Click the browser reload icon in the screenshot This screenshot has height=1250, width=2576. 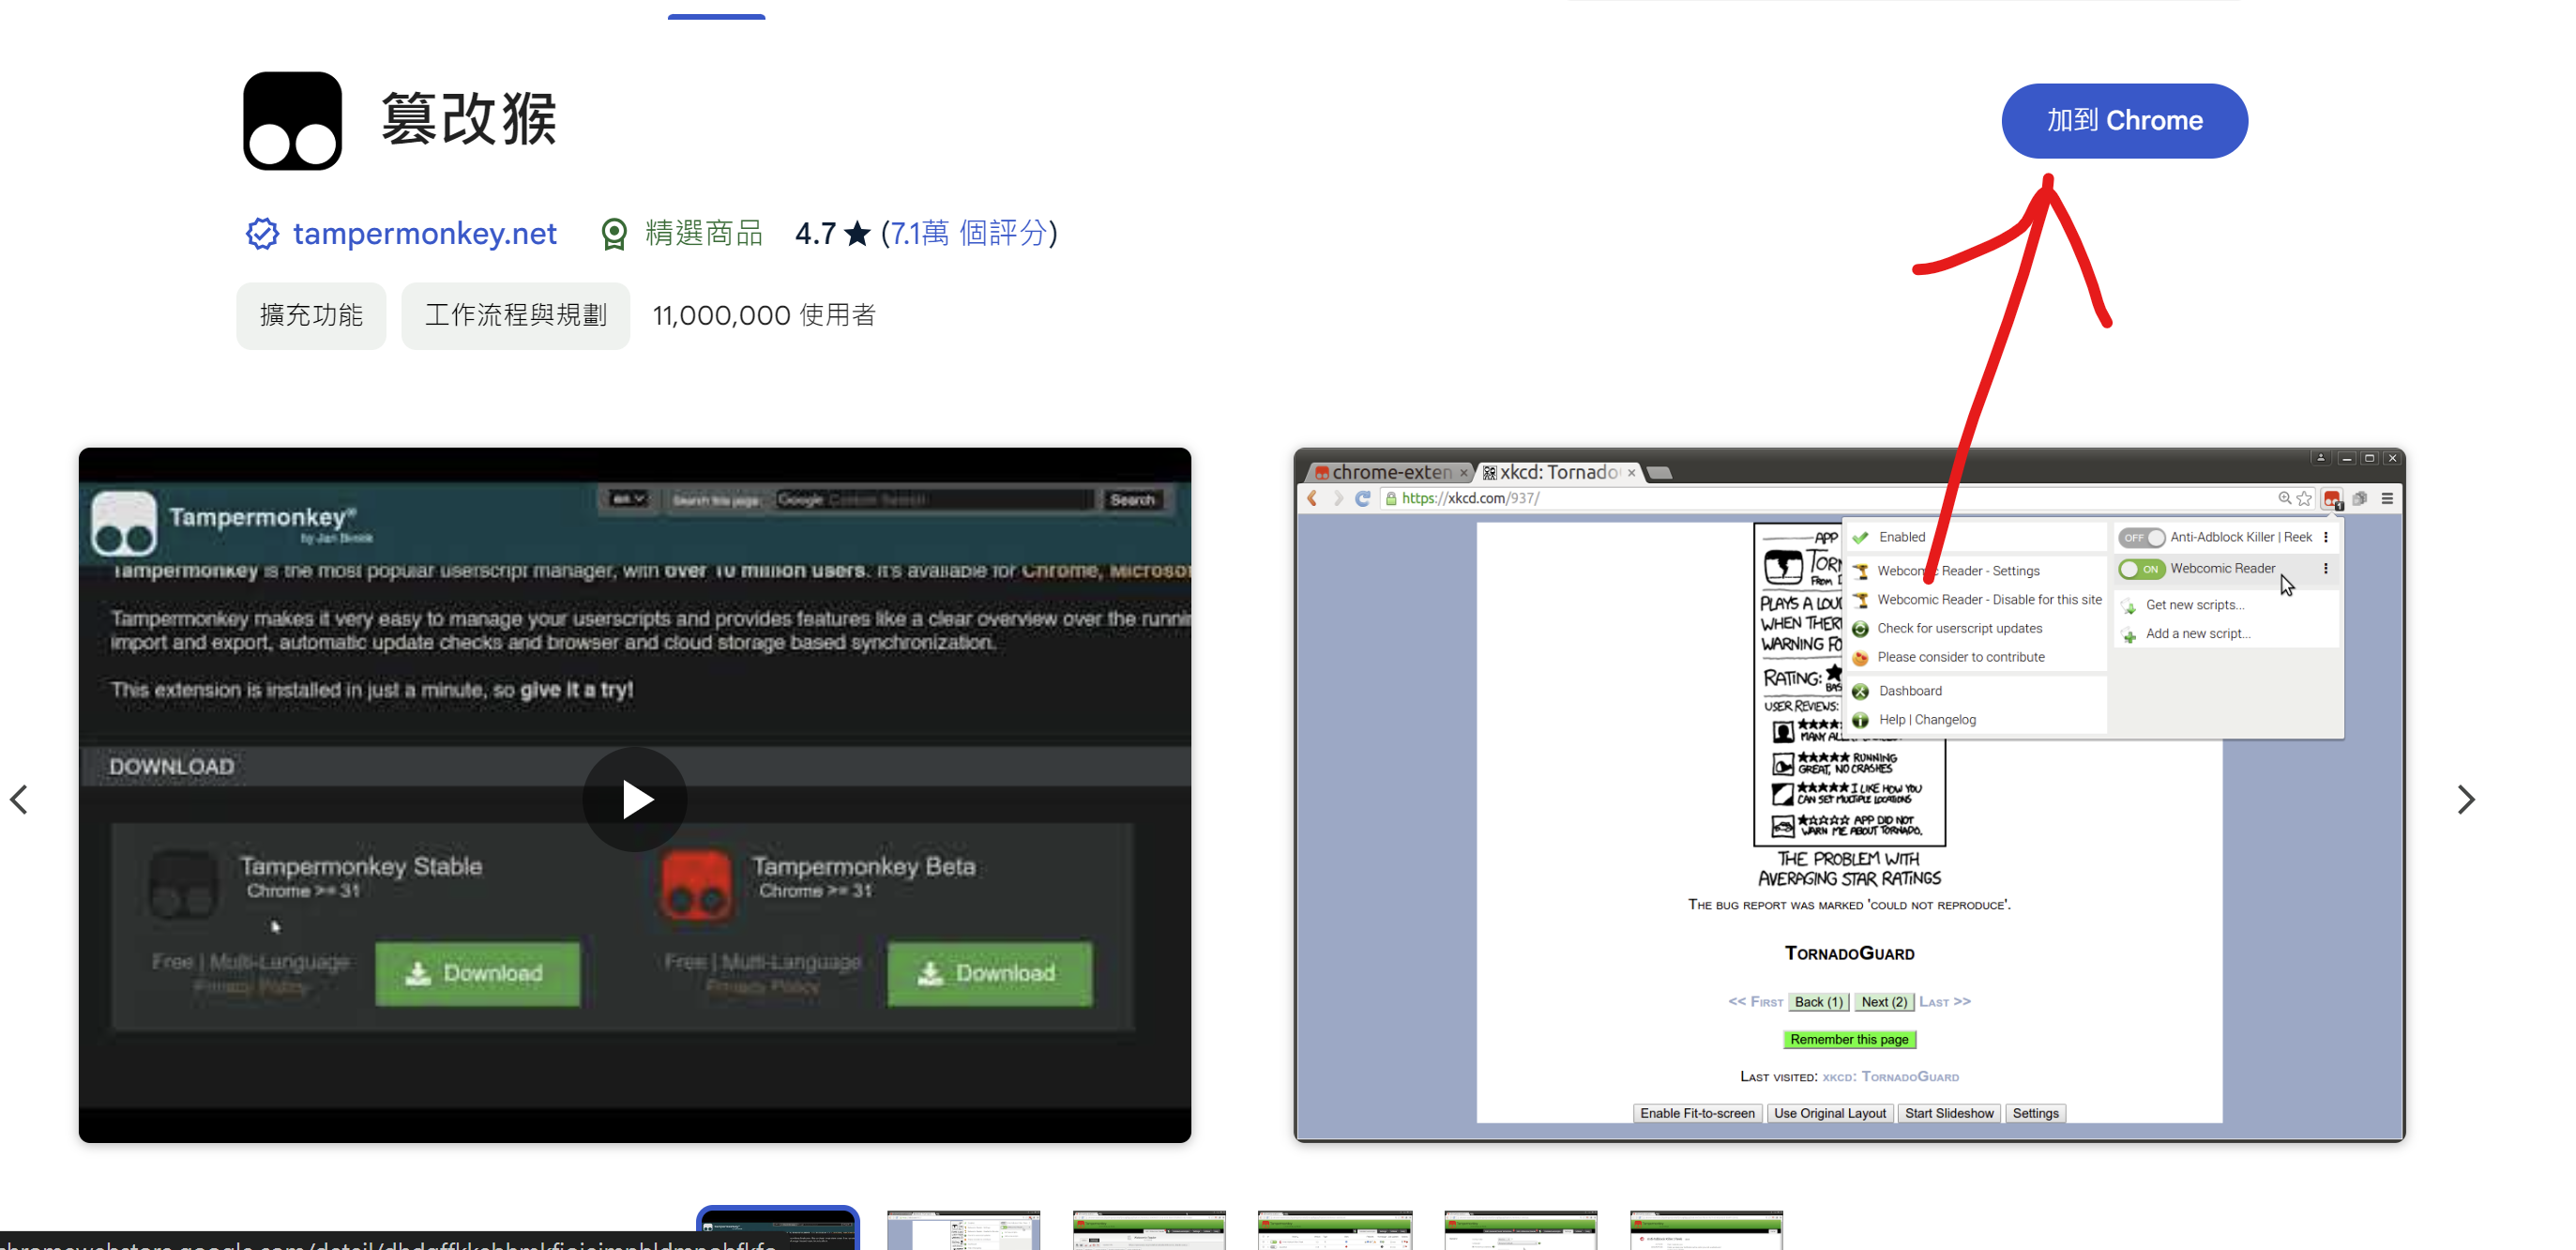[1362, 499]
